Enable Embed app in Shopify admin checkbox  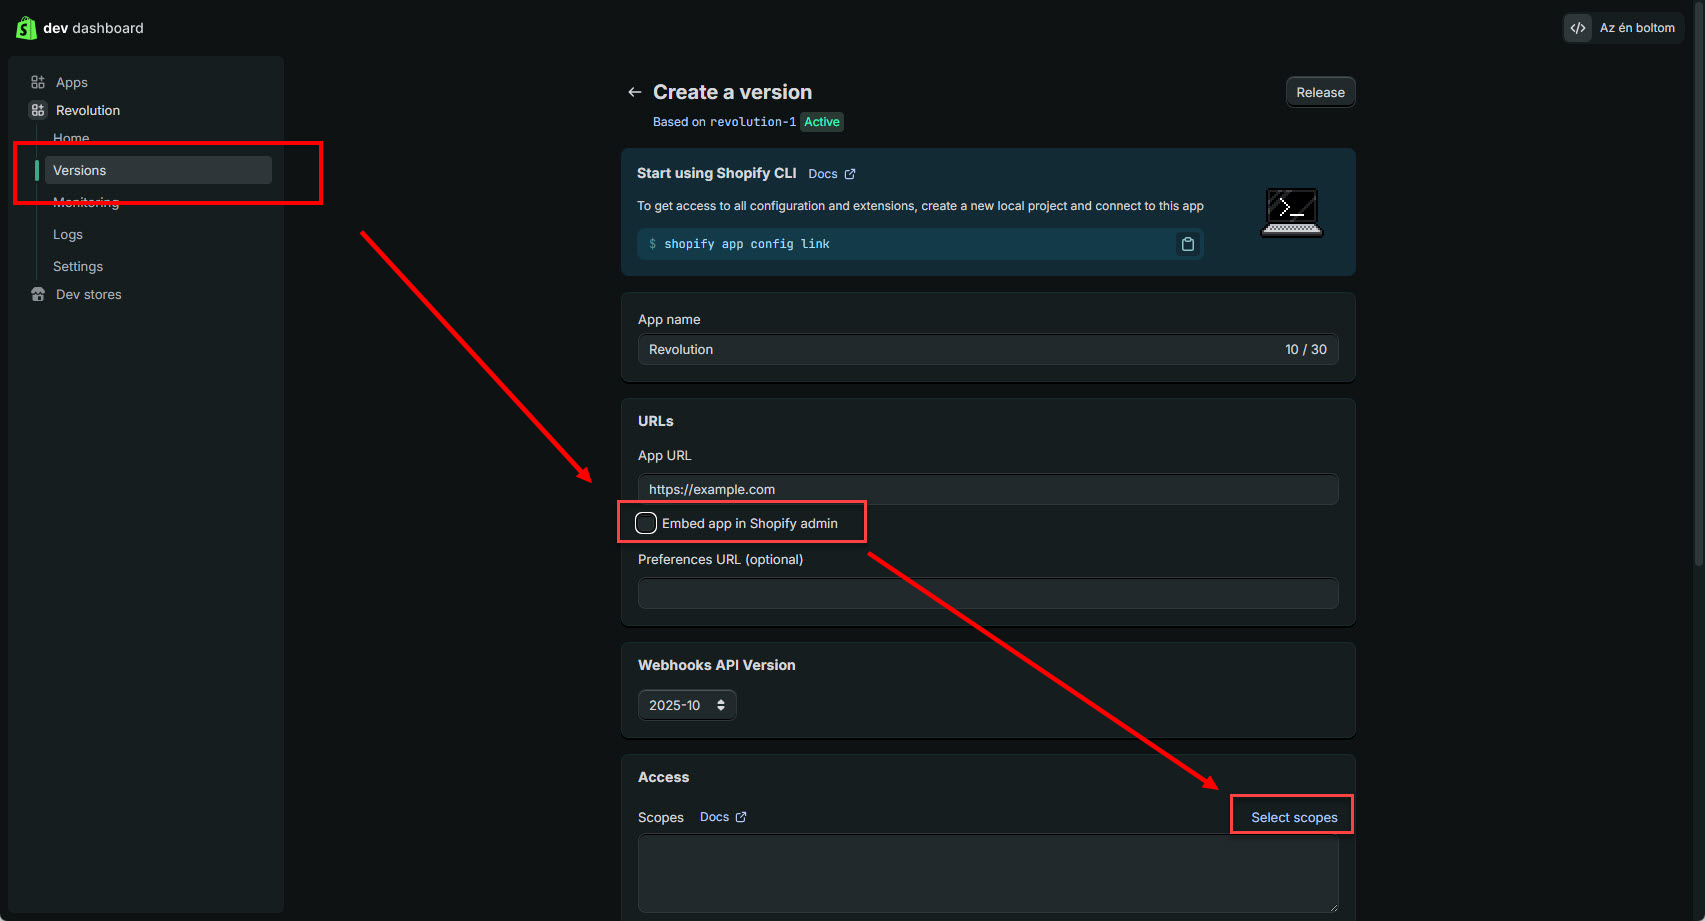[646, 523]
